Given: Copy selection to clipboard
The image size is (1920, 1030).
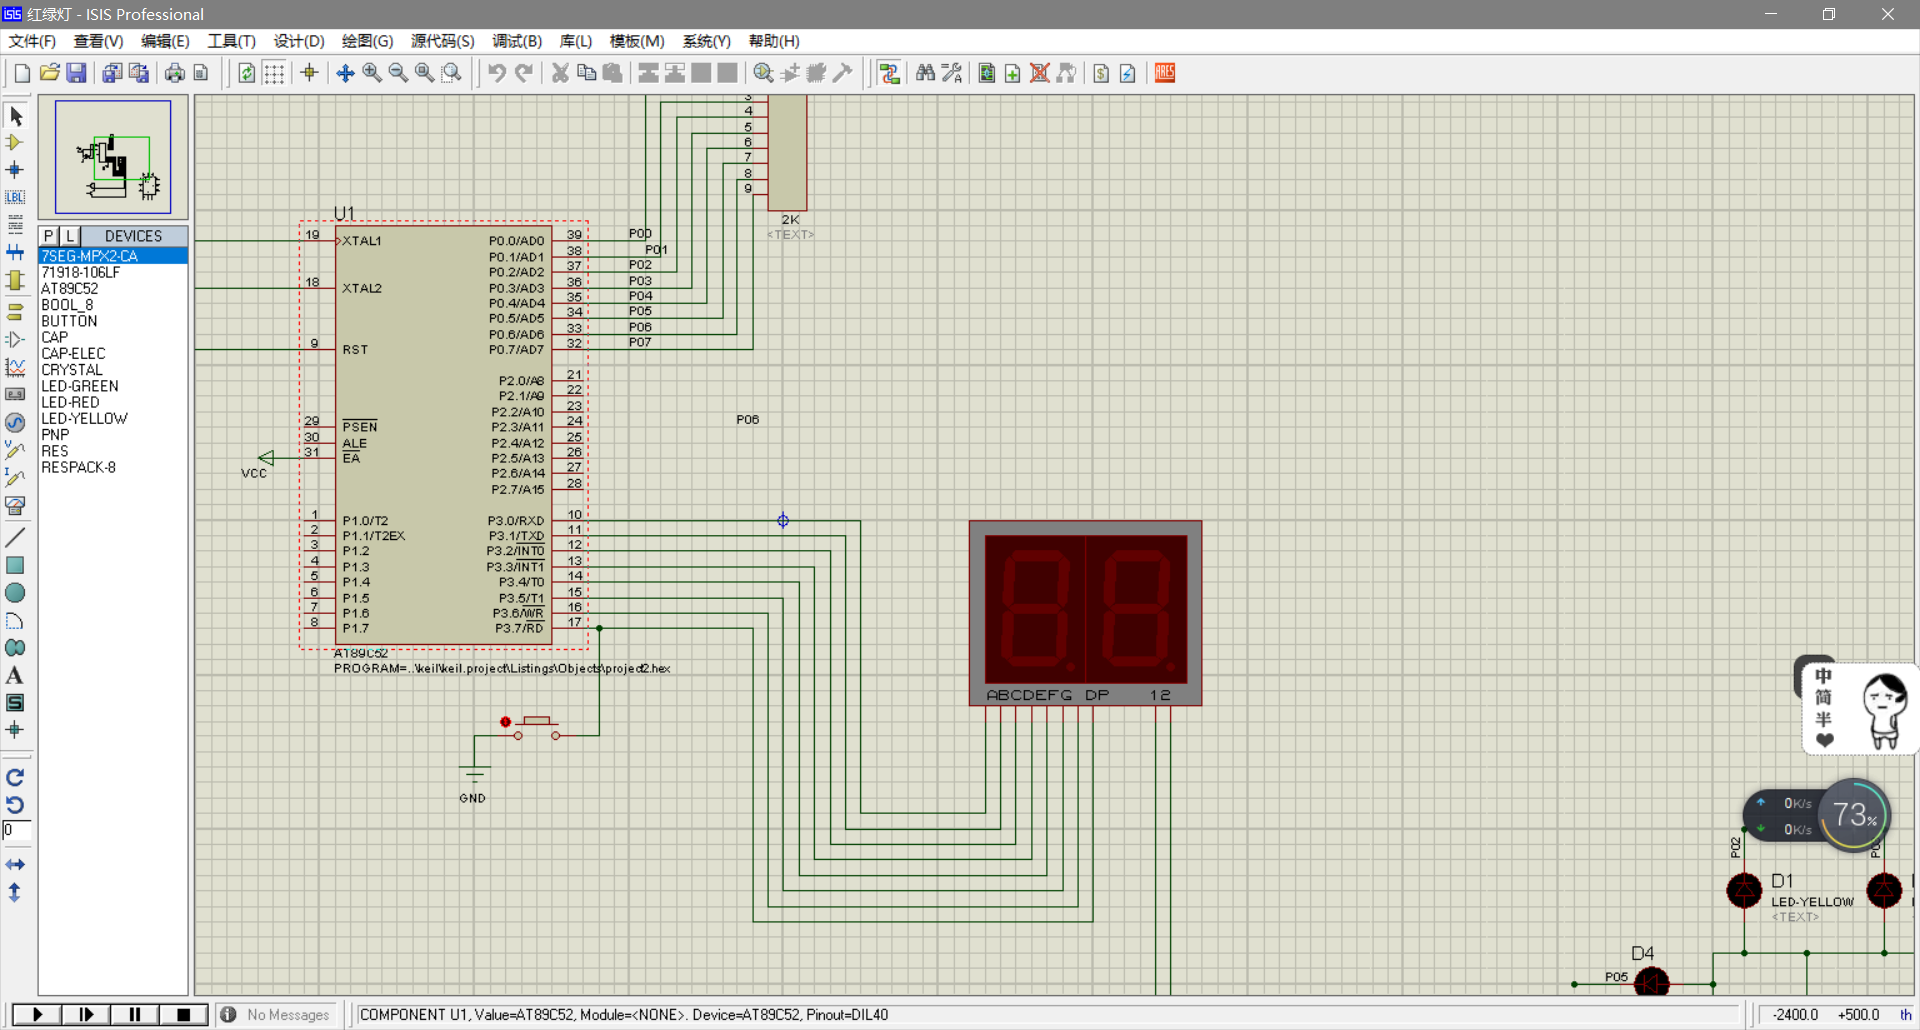Looking at the screenshot, I should click(x=587, y=73).
